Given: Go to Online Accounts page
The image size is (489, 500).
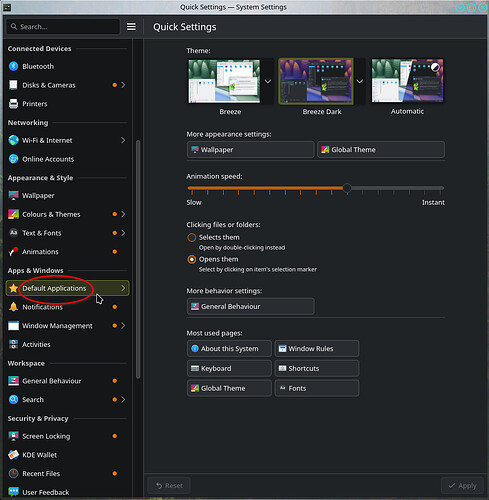Looking at the screenshot, I should 67,159.
